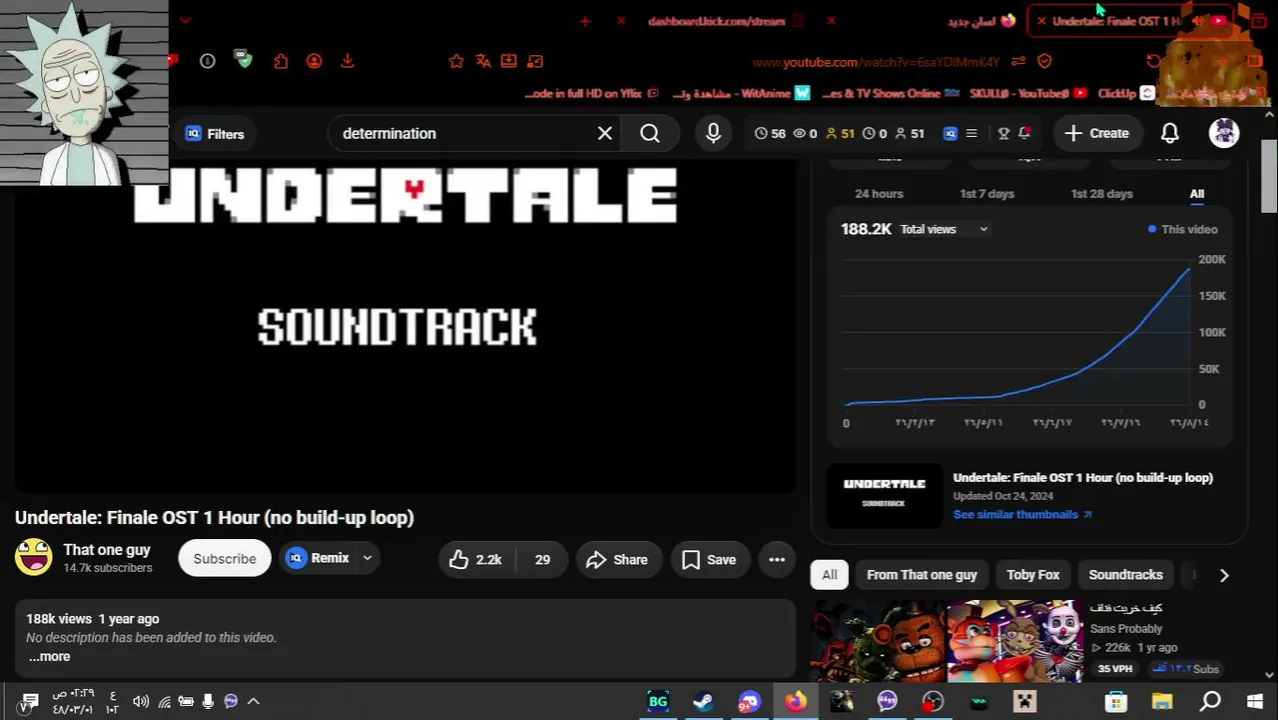Open a new browser tab with plus
This screenshot has width=1278, height=720.
point(585,21)
